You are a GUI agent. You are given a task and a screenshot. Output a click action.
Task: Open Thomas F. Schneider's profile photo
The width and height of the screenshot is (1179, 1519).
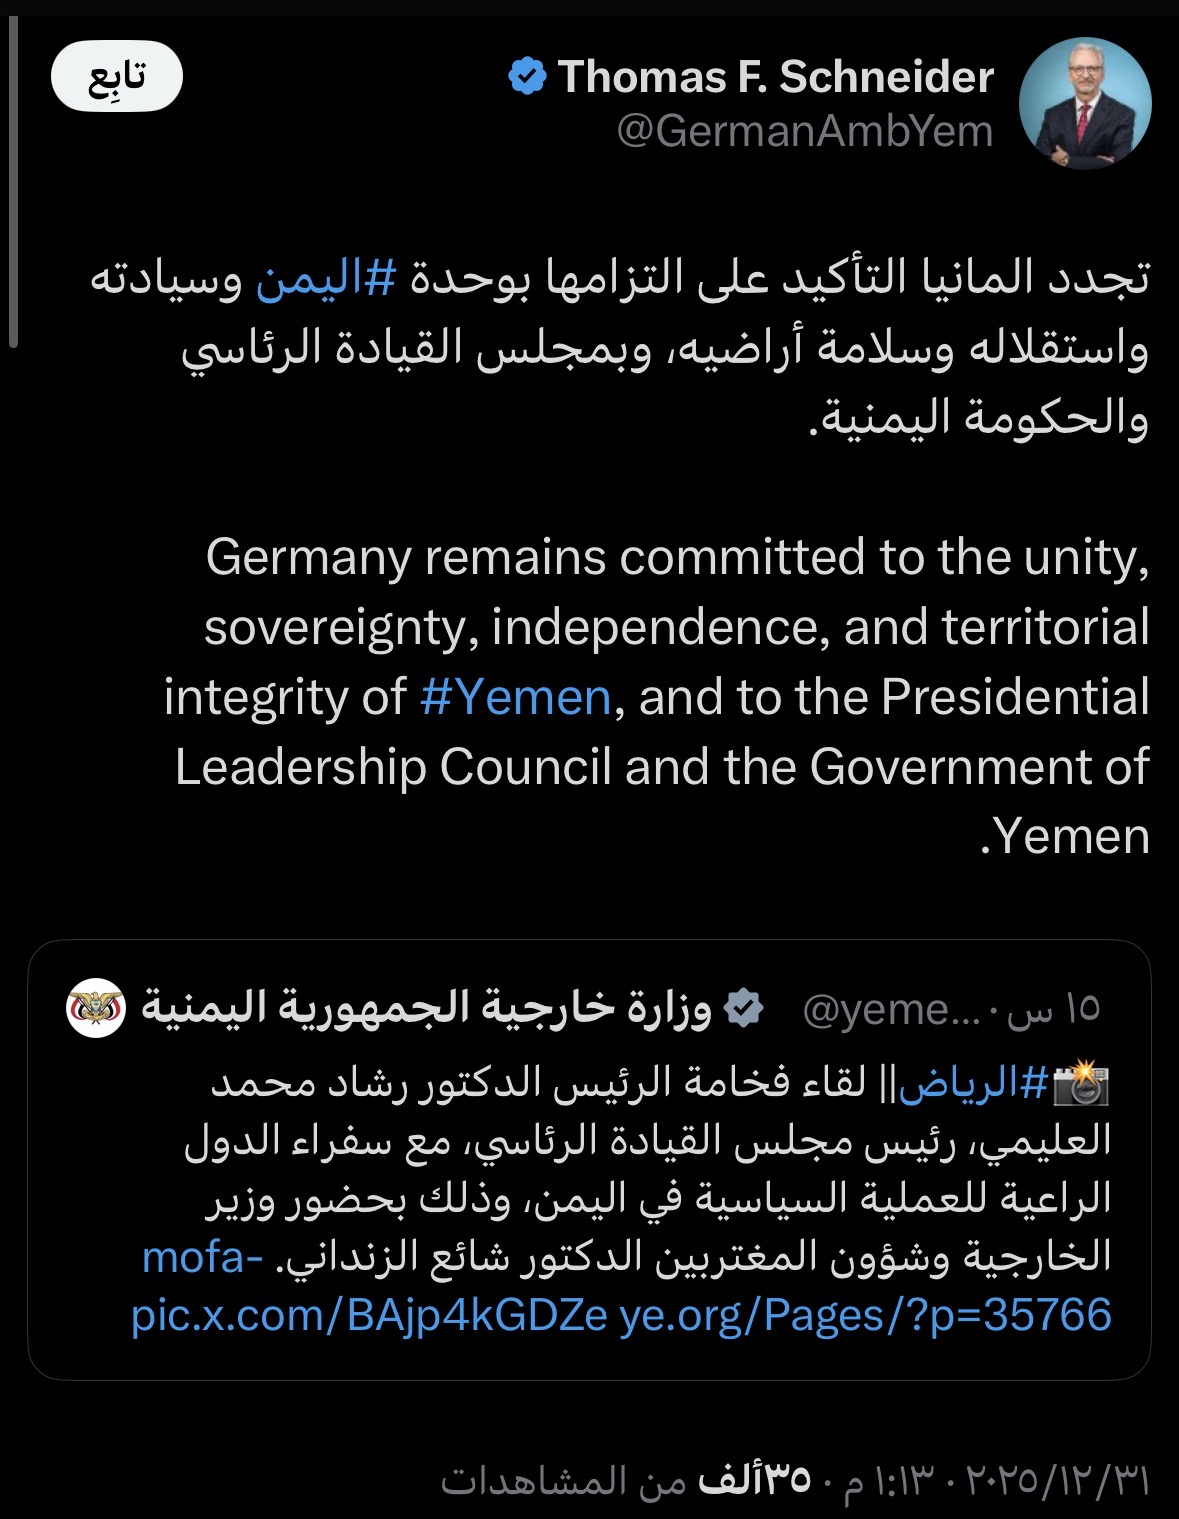(1084, 103)
